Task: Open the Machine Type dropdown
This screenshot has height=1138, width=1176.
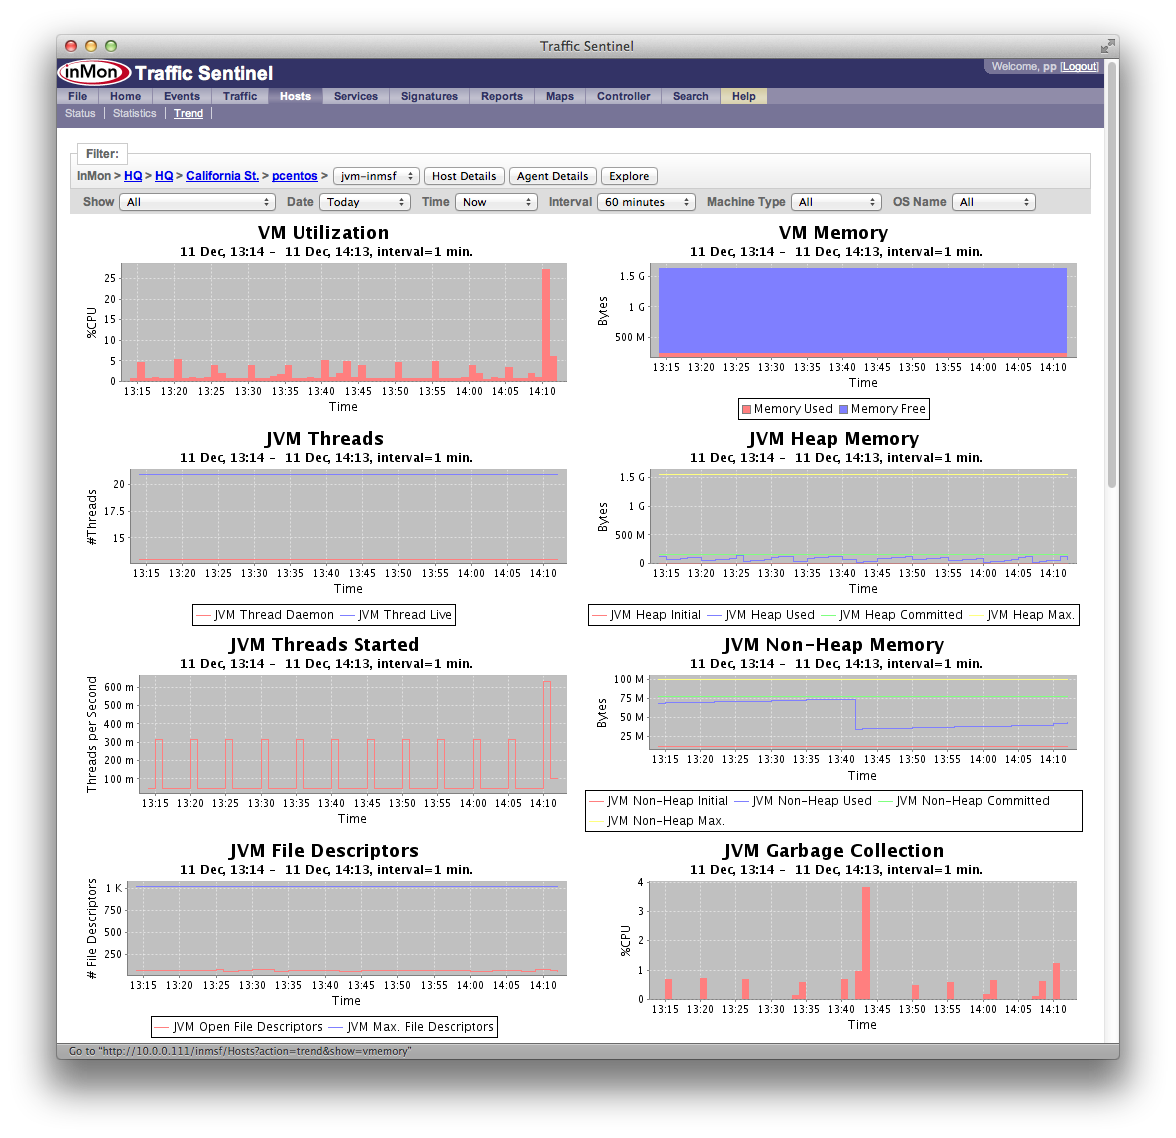Action: (x=836, y=202)
